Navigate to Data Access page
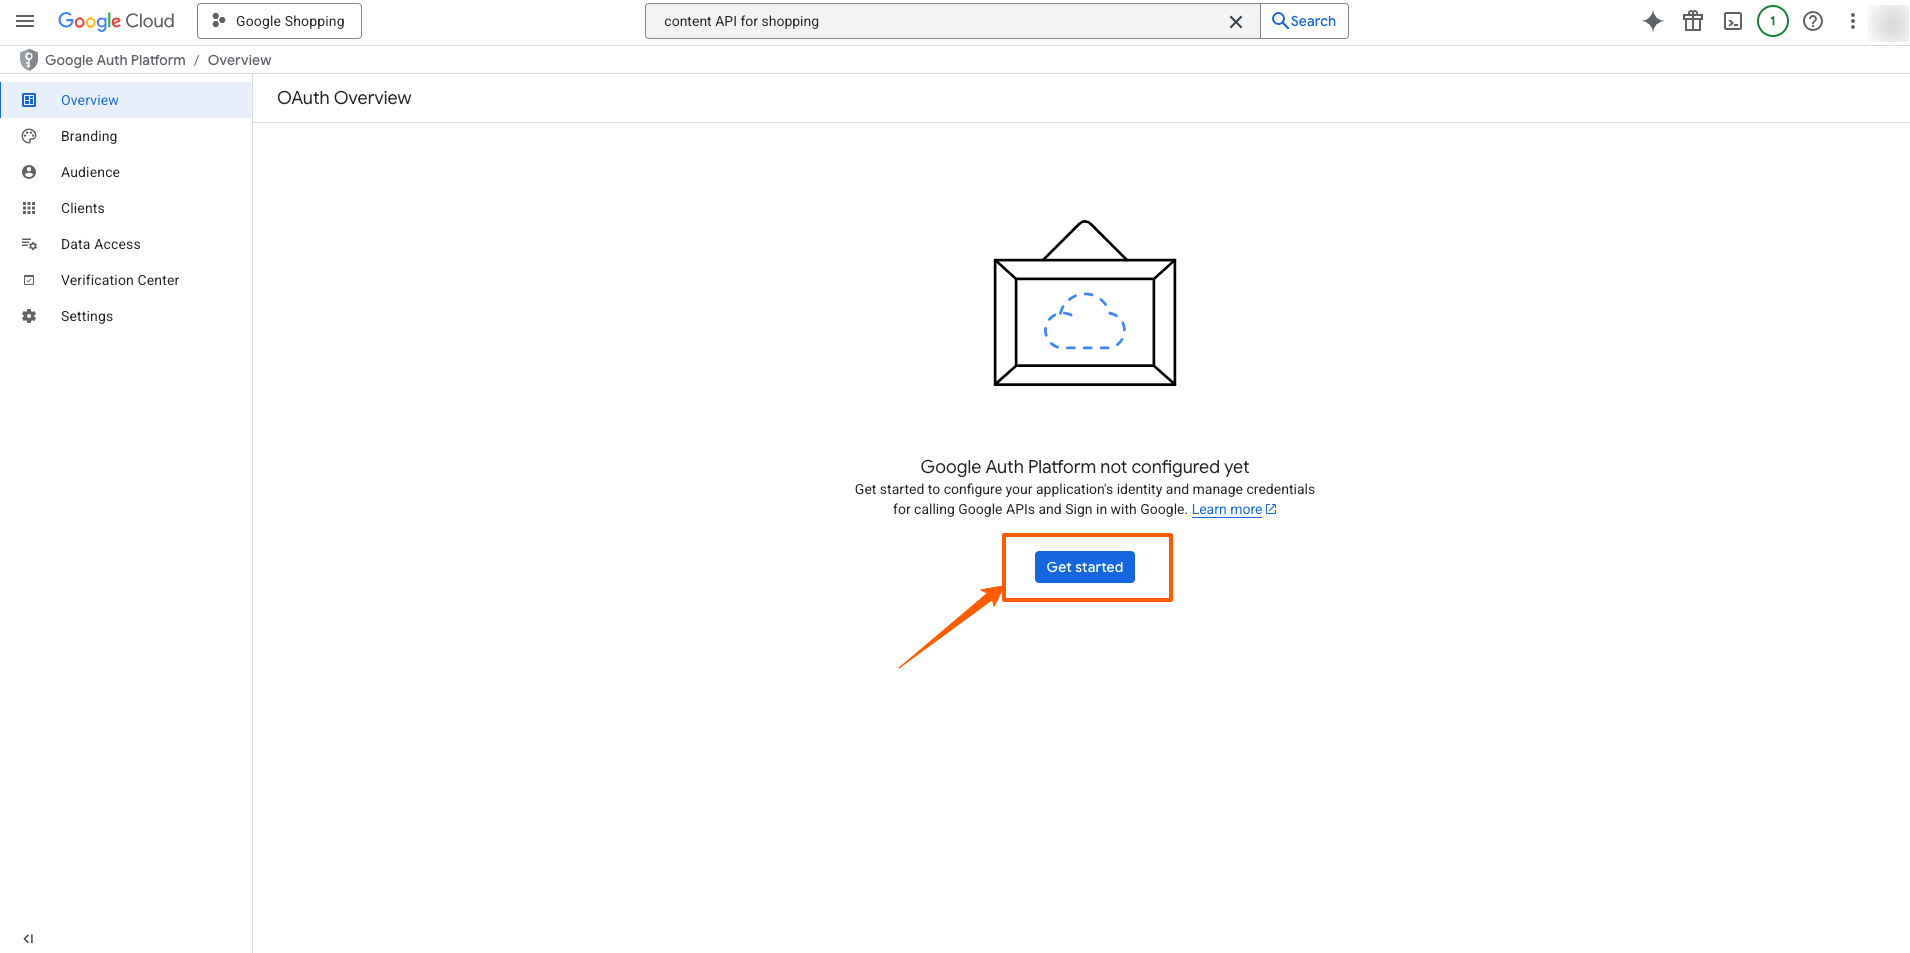 (100, 244)
